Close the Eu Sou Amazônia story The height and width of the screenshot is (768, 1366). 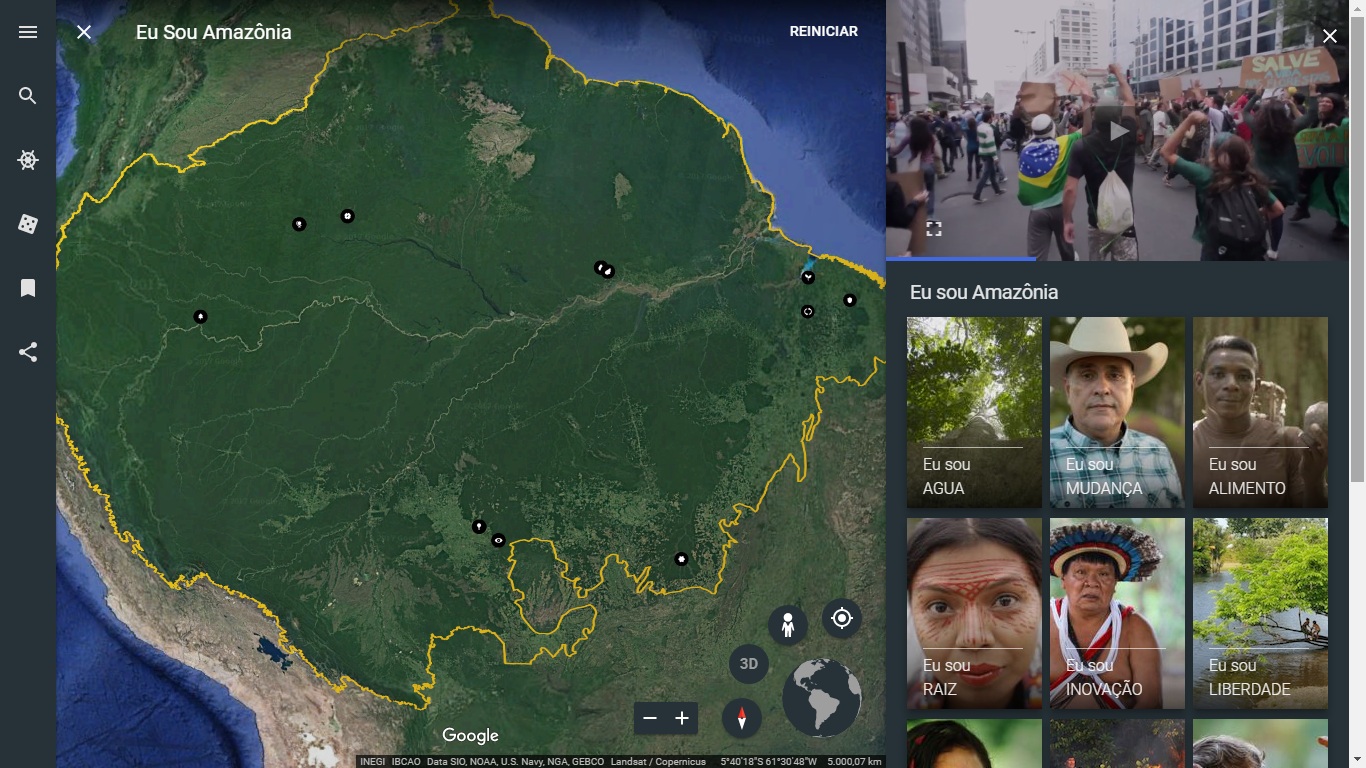[x=84, y=32]
